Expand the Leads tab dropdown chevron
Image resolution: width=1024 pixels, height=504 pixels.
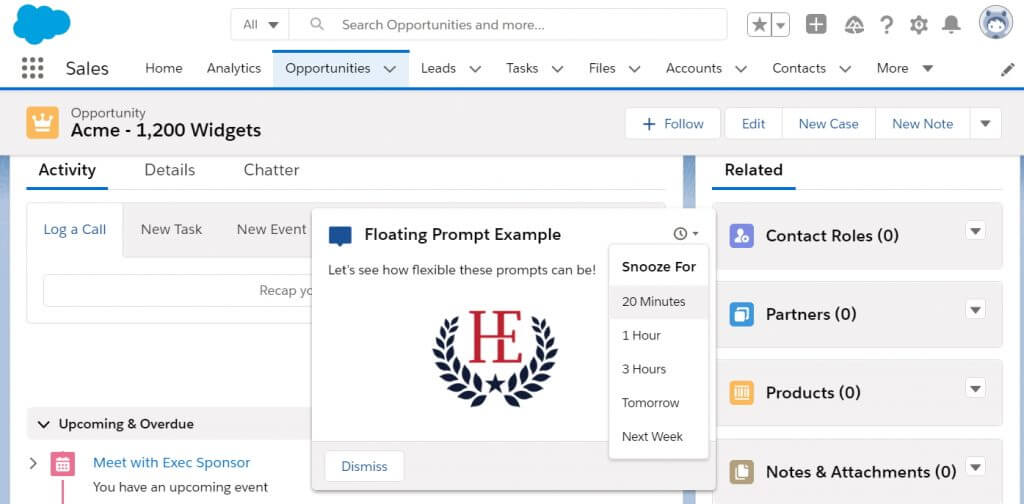475,69
